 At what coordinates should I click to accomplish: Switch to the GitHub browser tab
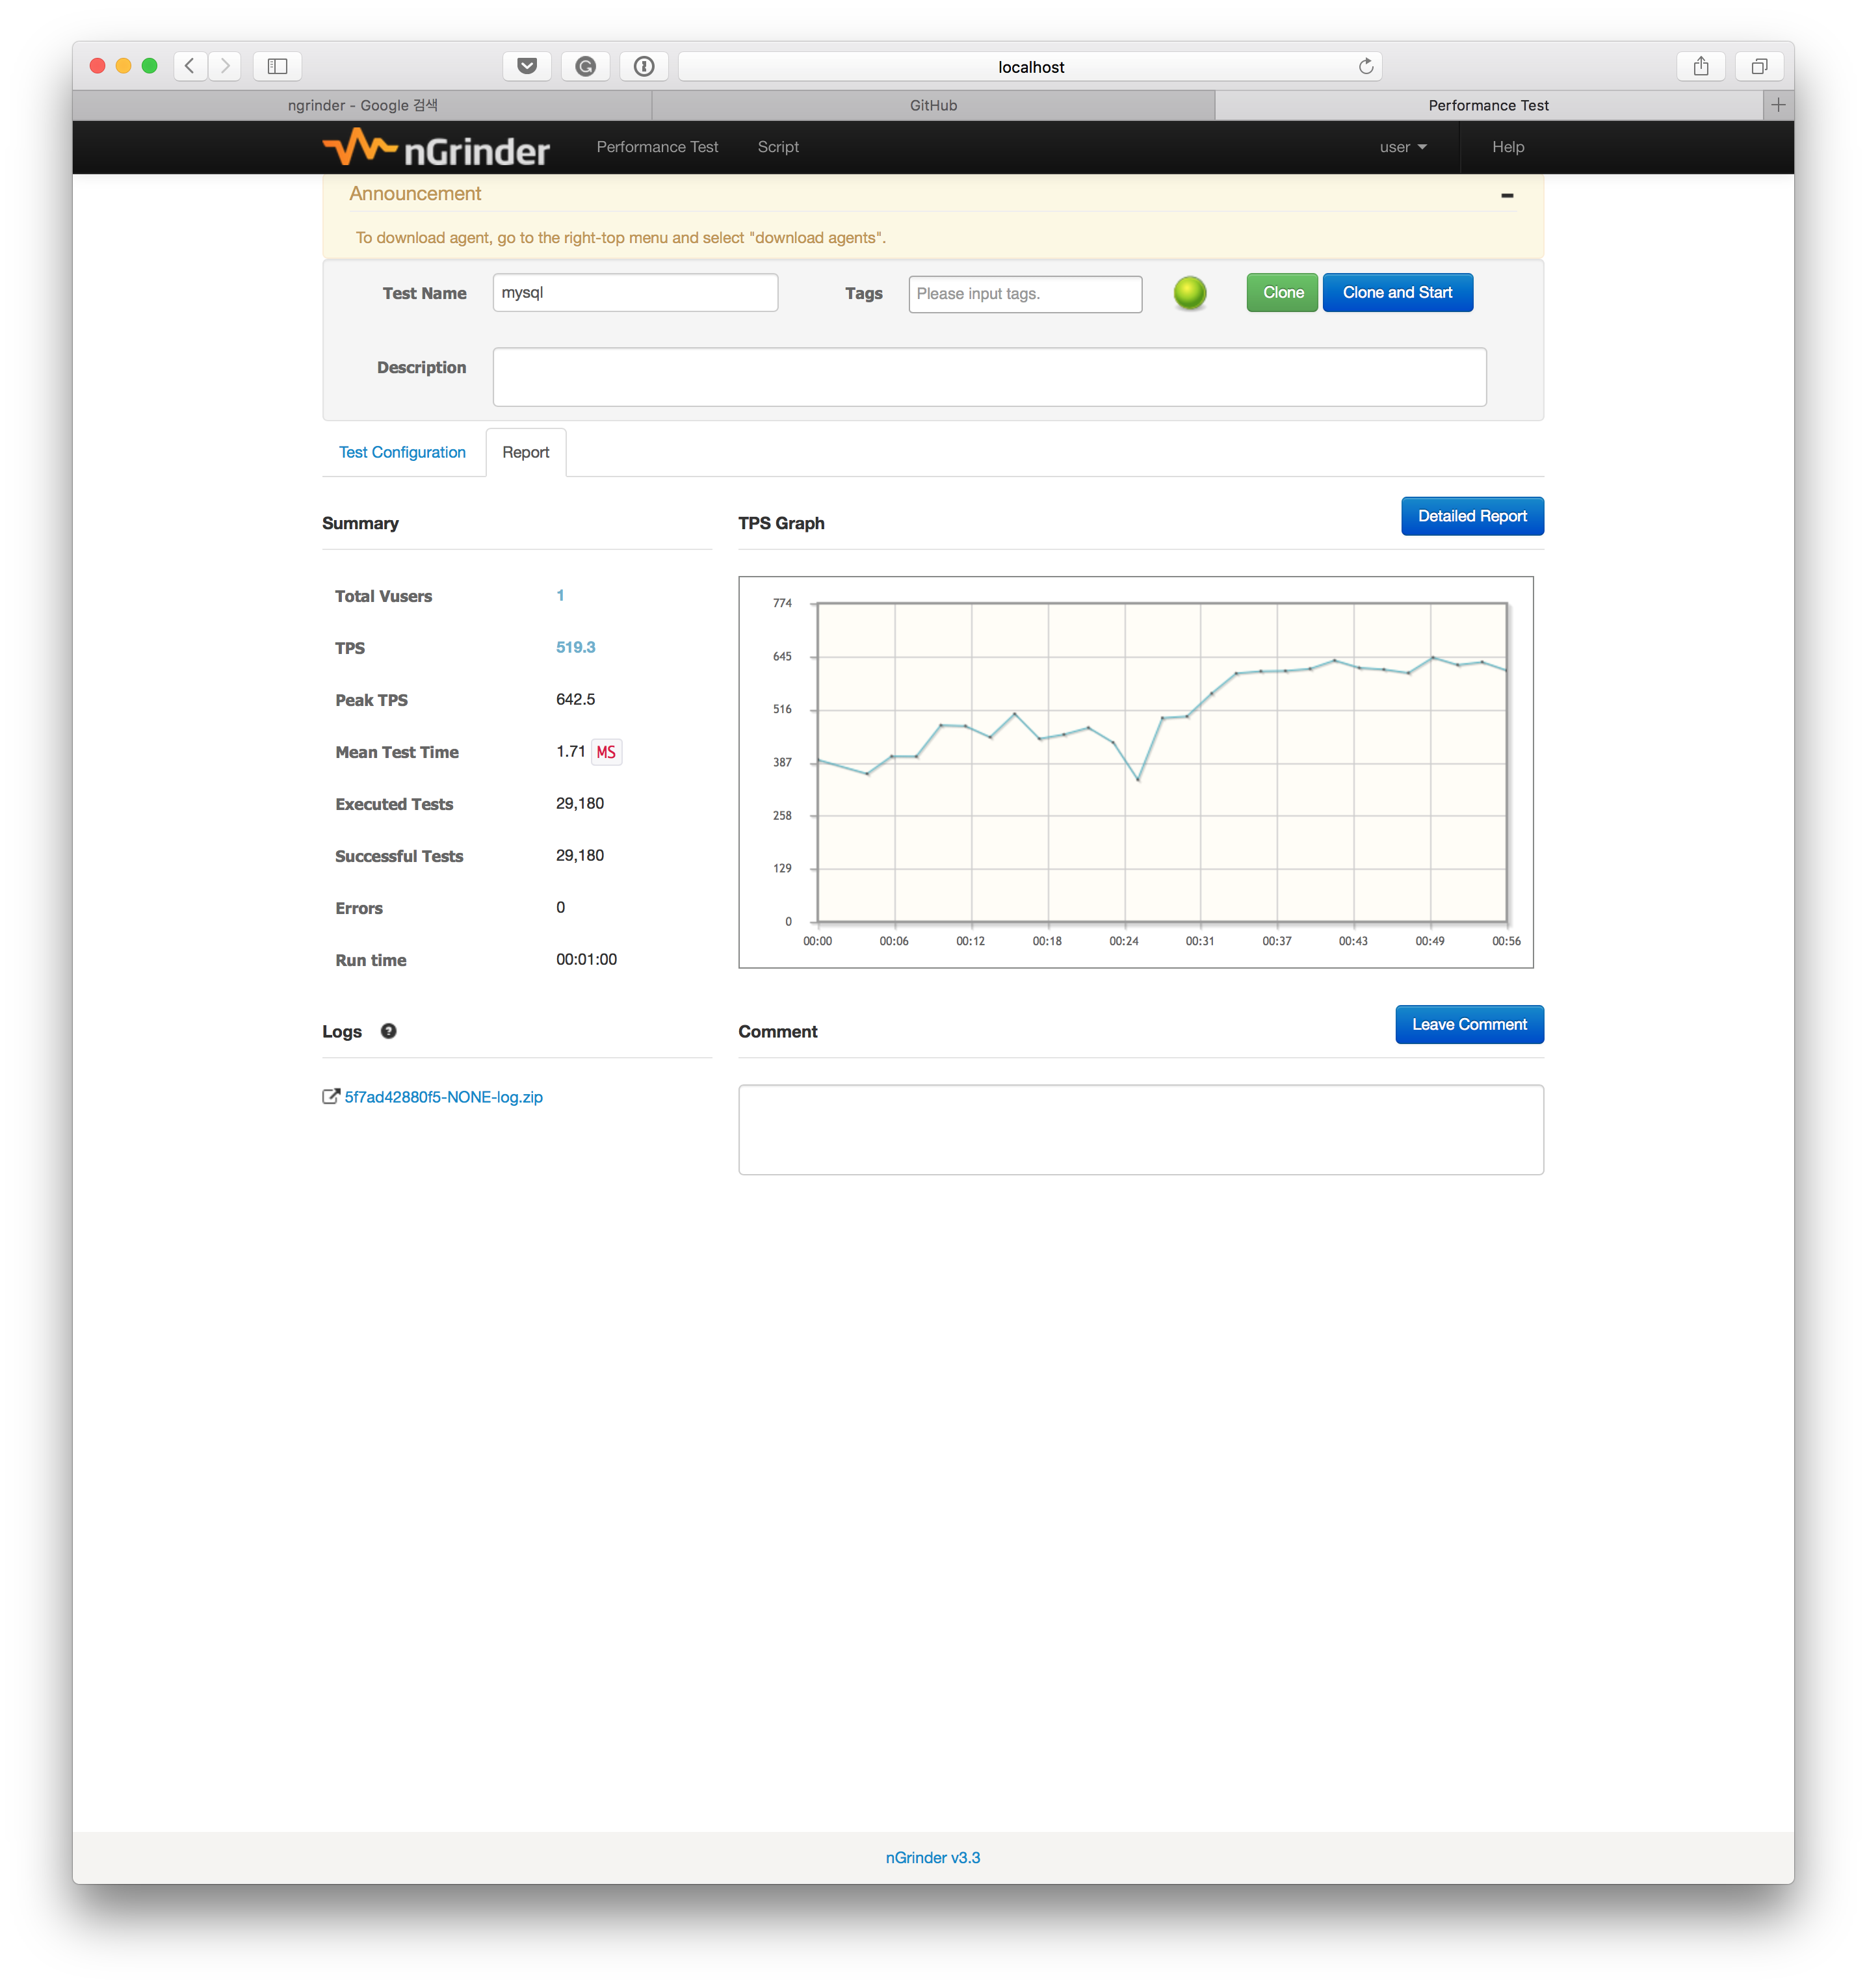tap(932, 105)
